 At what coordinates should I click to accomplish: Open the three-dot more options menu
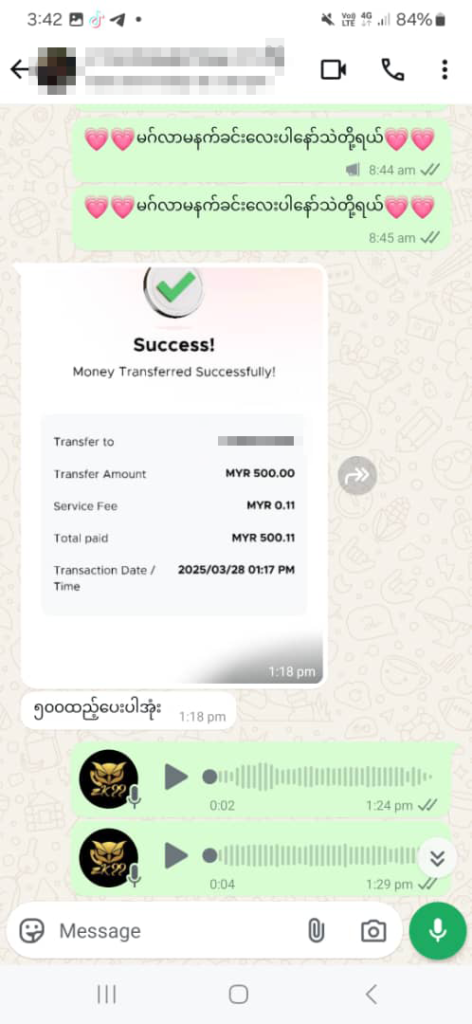click(x=445, y=70)
